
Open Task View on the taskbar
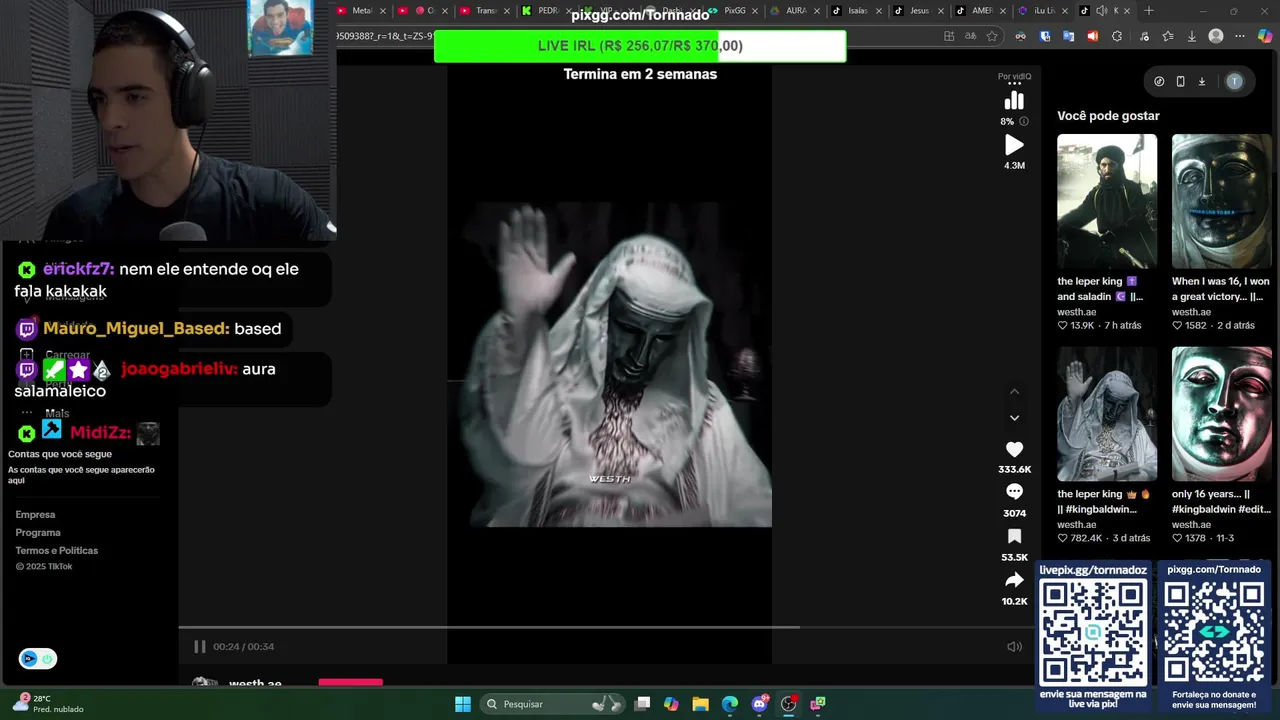[x=642, y=704]
